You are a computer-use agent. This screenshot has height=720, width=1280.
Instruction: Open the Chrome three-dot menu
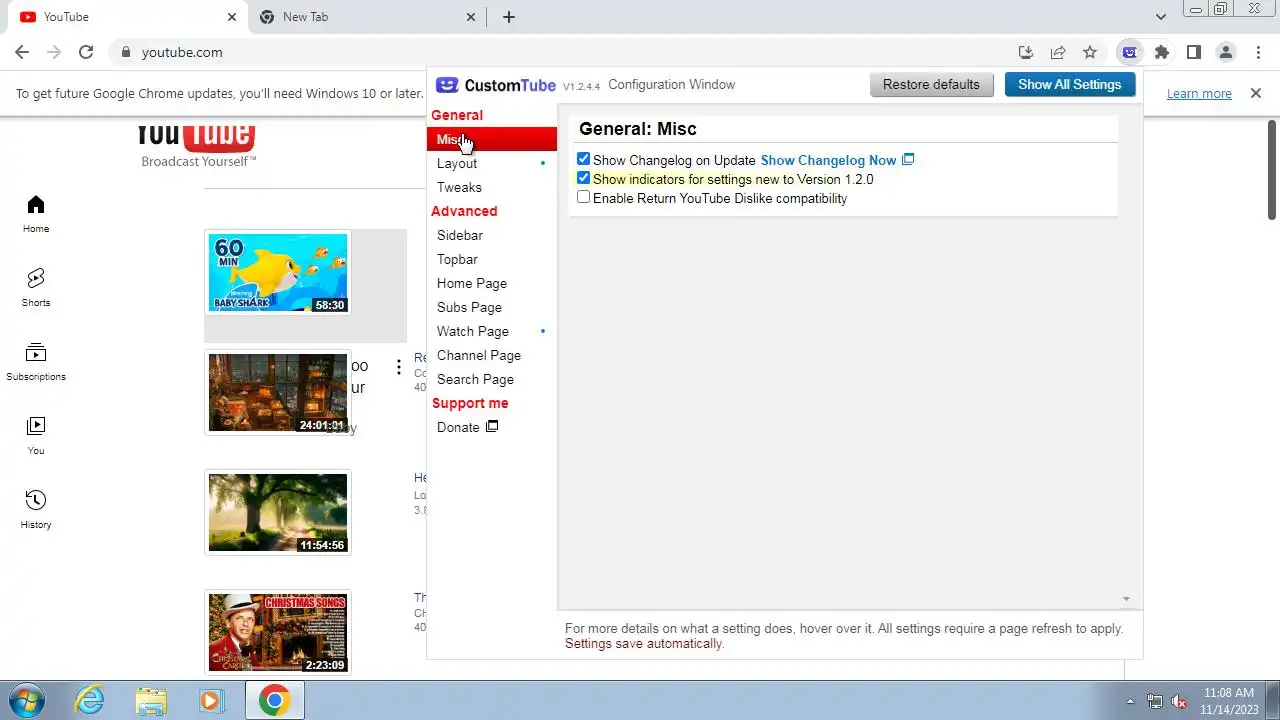coord(1258,52)
